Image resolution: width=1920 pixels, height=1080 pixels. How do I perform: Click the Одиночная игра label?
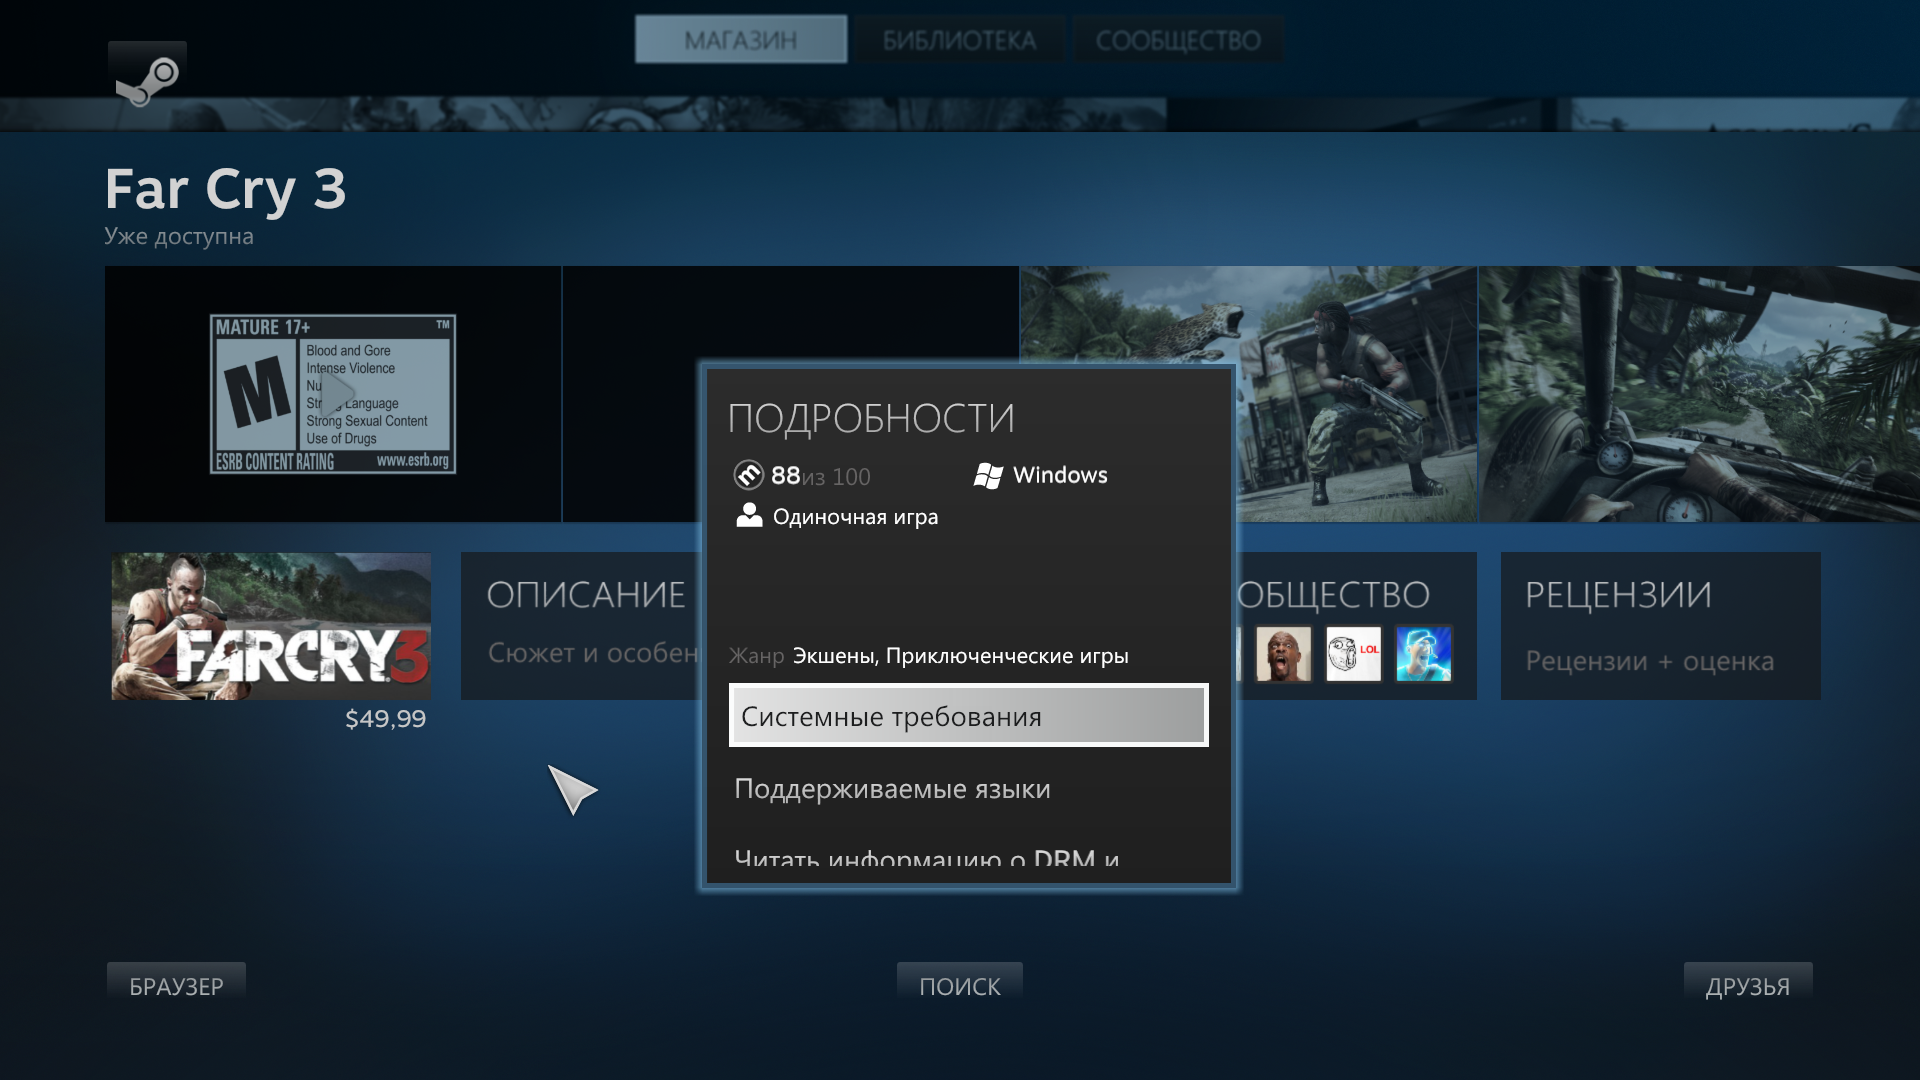[x=855, y=517]
